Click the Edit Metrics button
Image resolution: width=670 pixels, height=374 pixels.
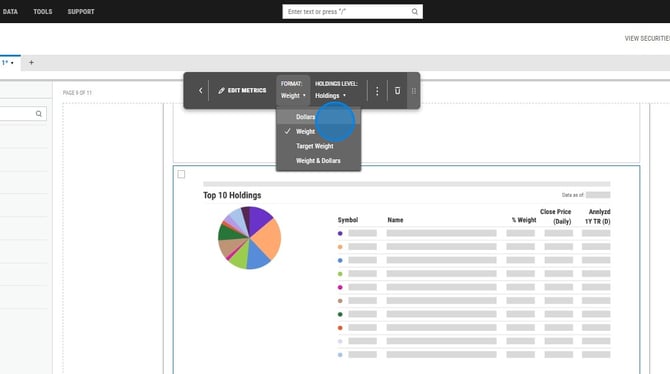[242, 91]
